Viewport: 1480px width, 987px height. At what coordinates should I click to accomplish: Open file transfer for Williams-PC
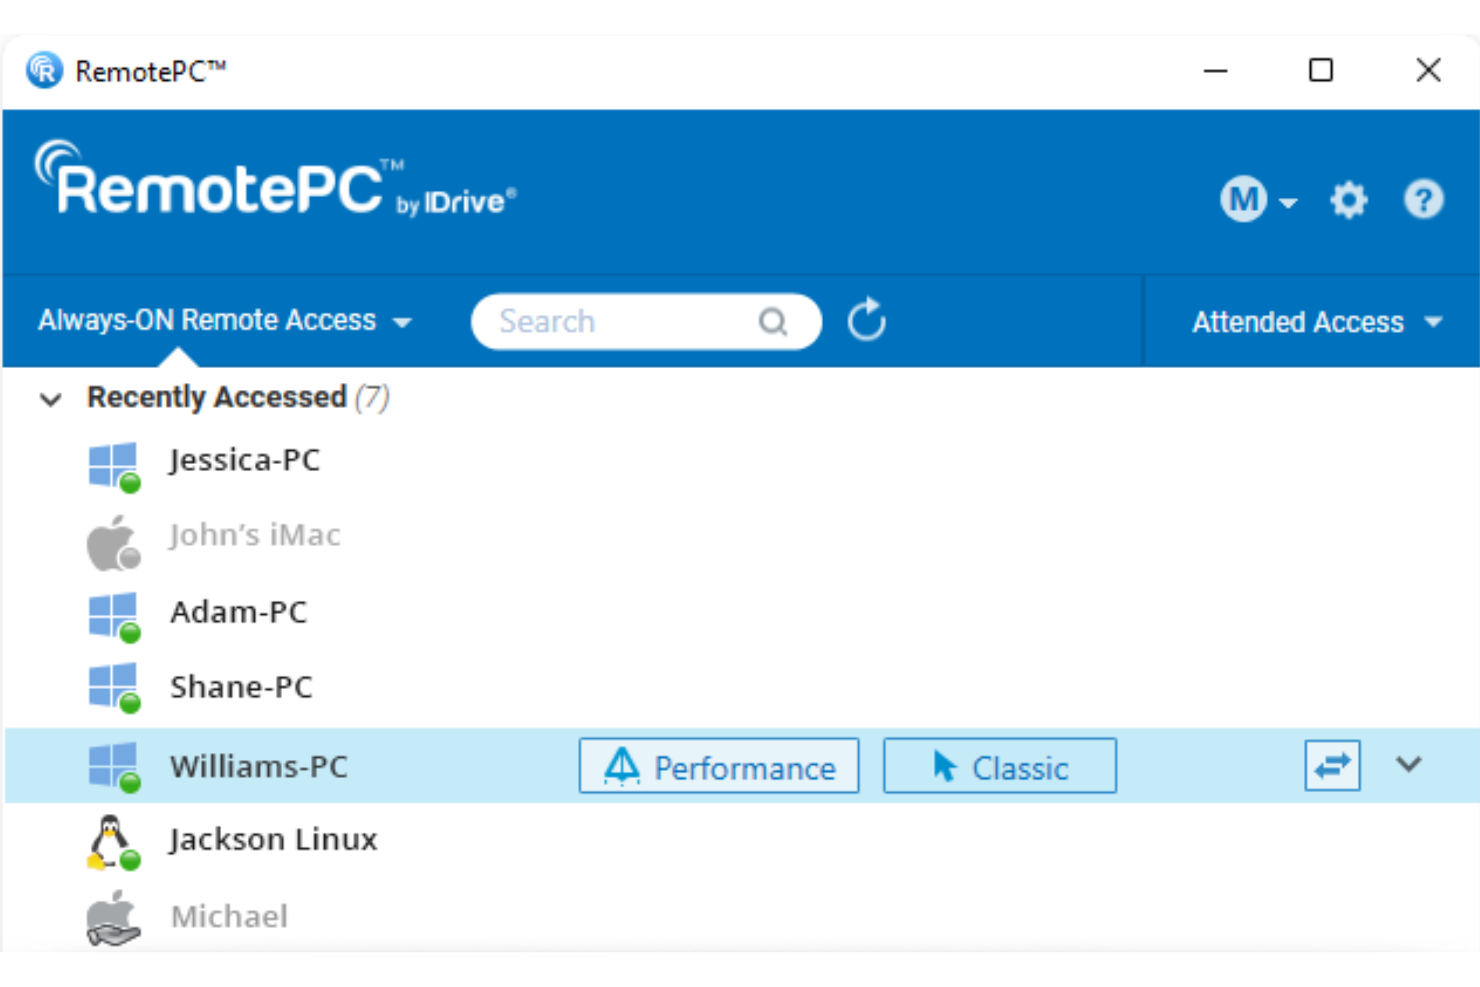click(1332, 765)
